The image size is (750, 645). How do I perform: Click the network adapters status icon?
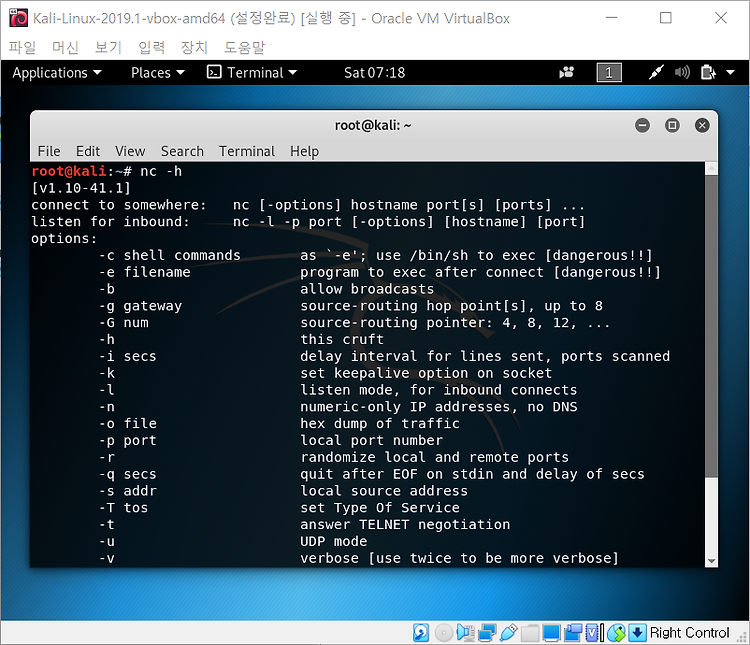pos(487,633)
